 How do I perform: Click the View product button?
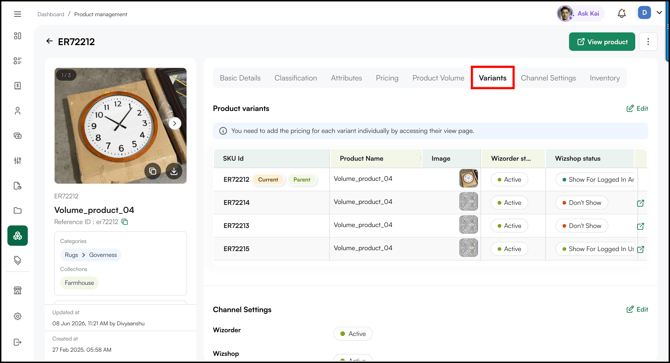602,41
